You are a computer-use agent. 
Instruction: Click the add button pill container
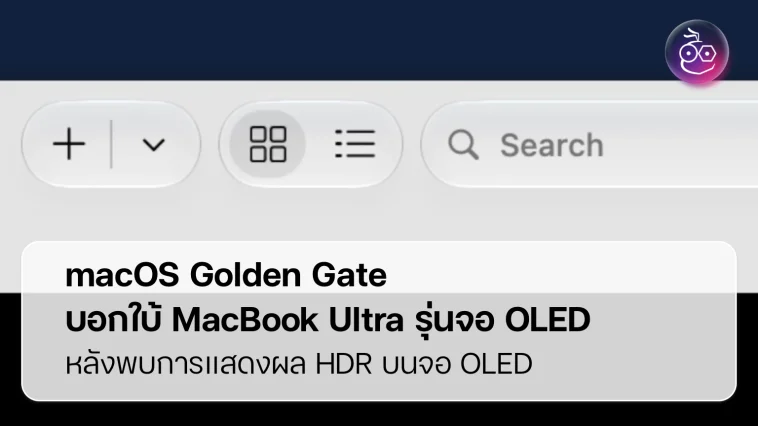(x=111, y=144)
